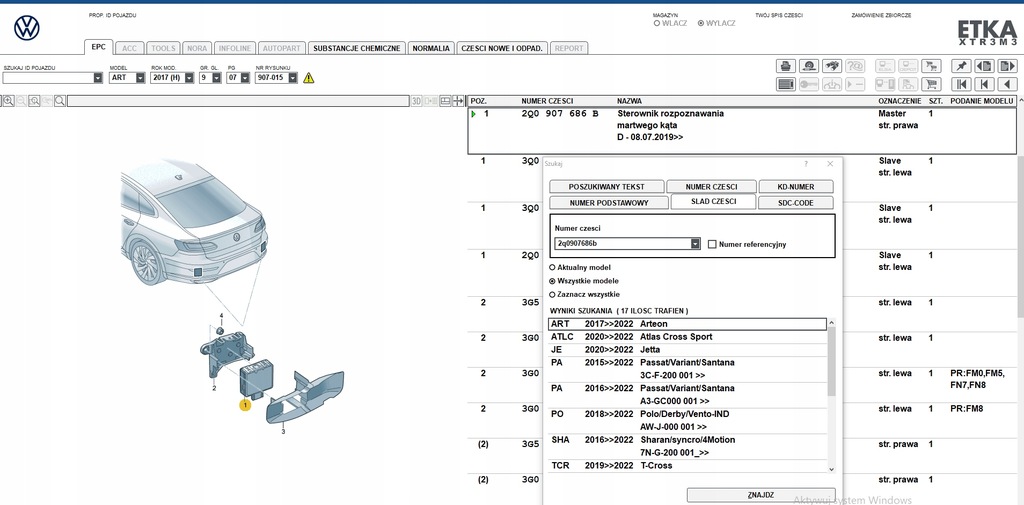Open the shopping cart icon
Image resolution: width=1024 pixels, height=505 pixels.
click(931, 84)
